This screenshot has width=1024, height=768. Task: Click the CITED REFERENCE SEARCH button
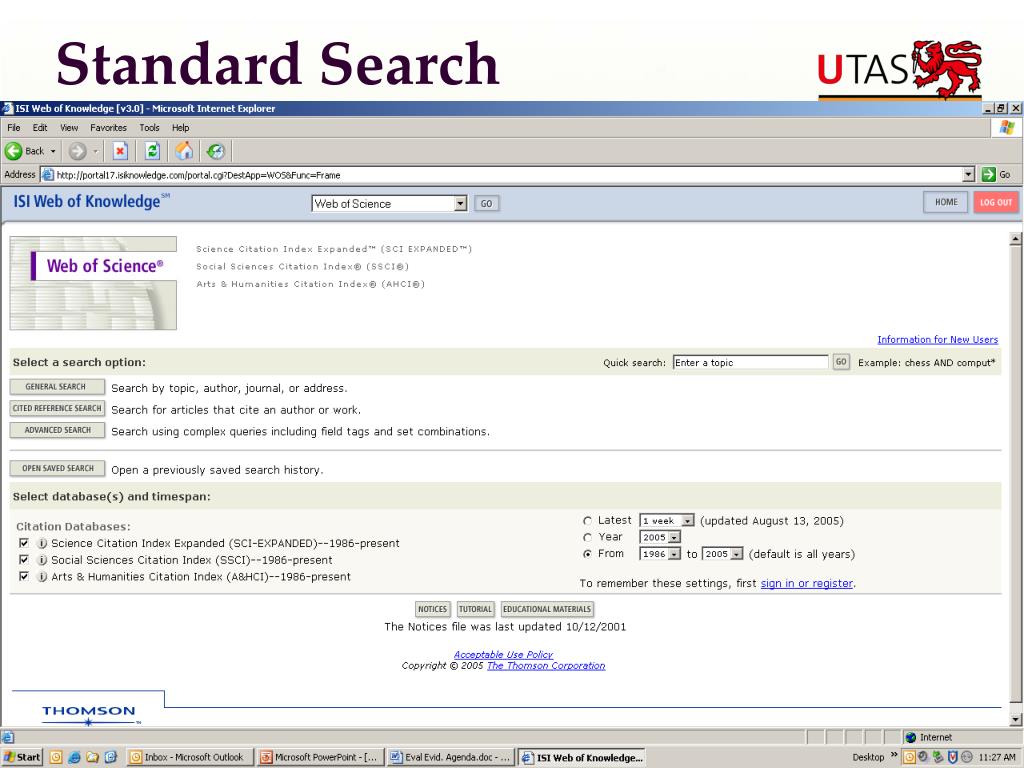(57, 408)
